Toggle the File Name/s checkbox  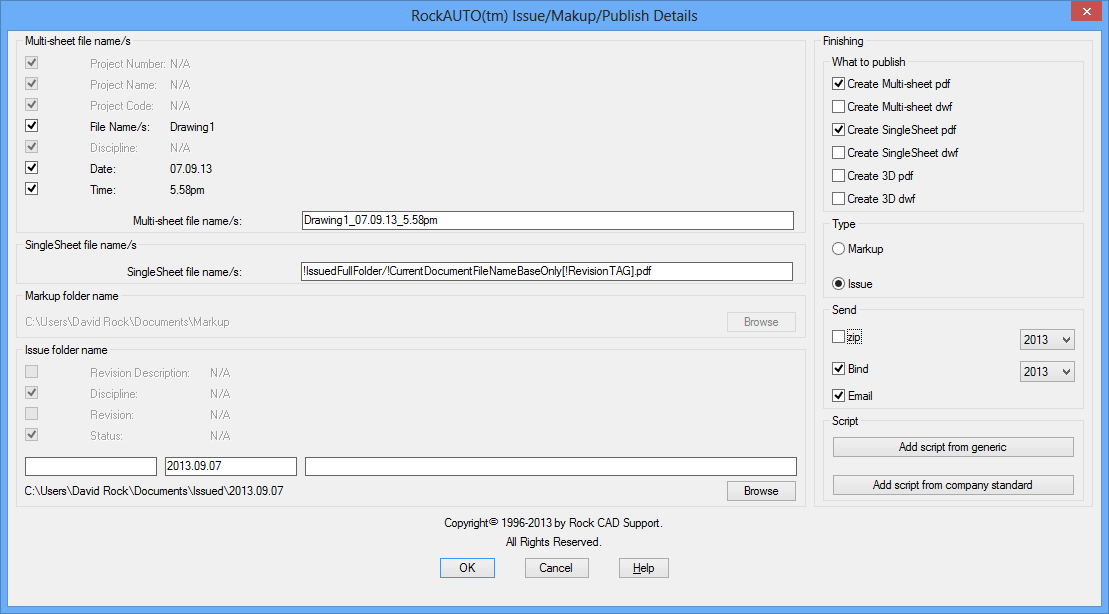pyautogui.click(x=31, y=126)
